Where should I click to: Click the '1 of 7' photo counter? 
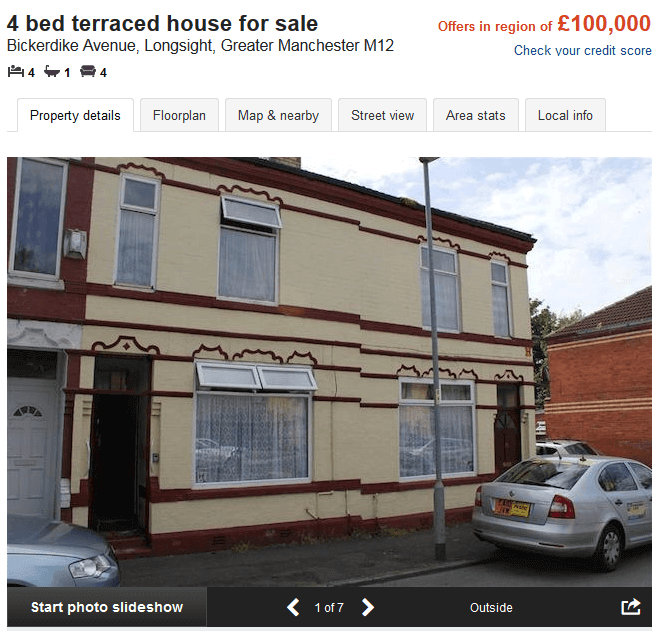329,608
